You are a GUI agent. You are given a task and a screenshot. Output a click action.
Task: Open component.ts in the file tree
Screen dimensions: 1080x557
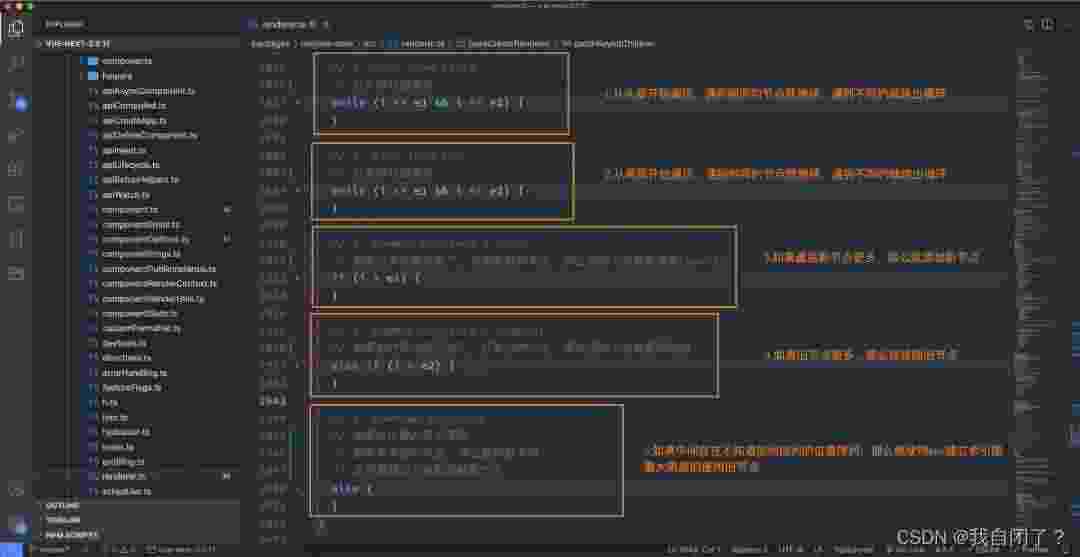[129, 209]
